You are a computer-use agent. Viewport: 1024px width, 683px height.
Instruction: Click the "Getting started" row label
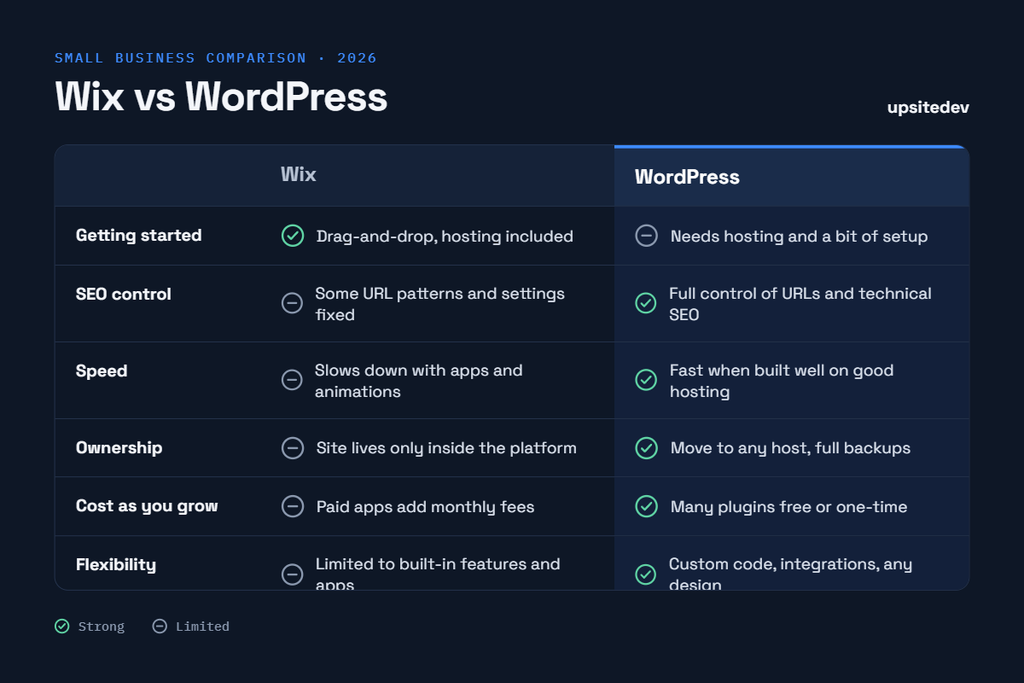(138, 235)
